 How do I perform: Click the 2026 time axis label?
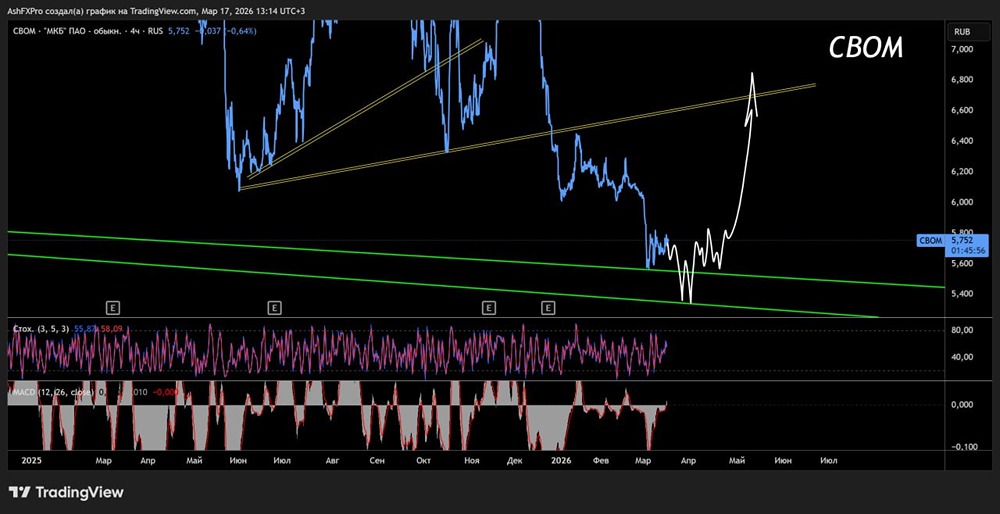(x=561, y=460)
